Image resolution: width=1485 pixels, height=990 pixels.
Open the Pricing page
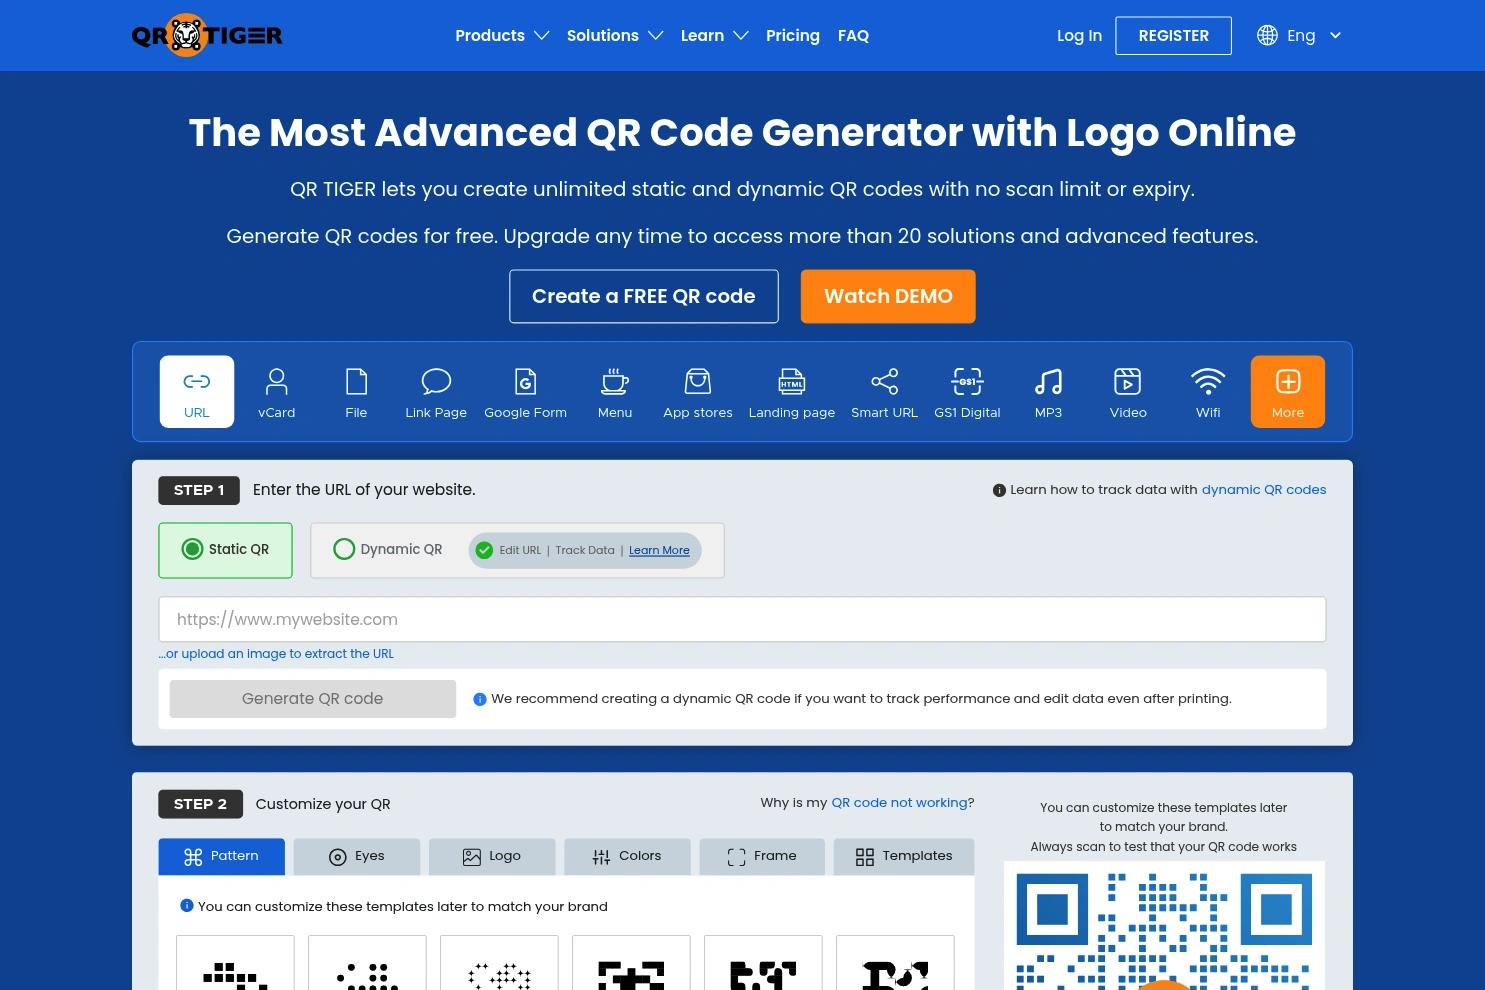point(793,35)
